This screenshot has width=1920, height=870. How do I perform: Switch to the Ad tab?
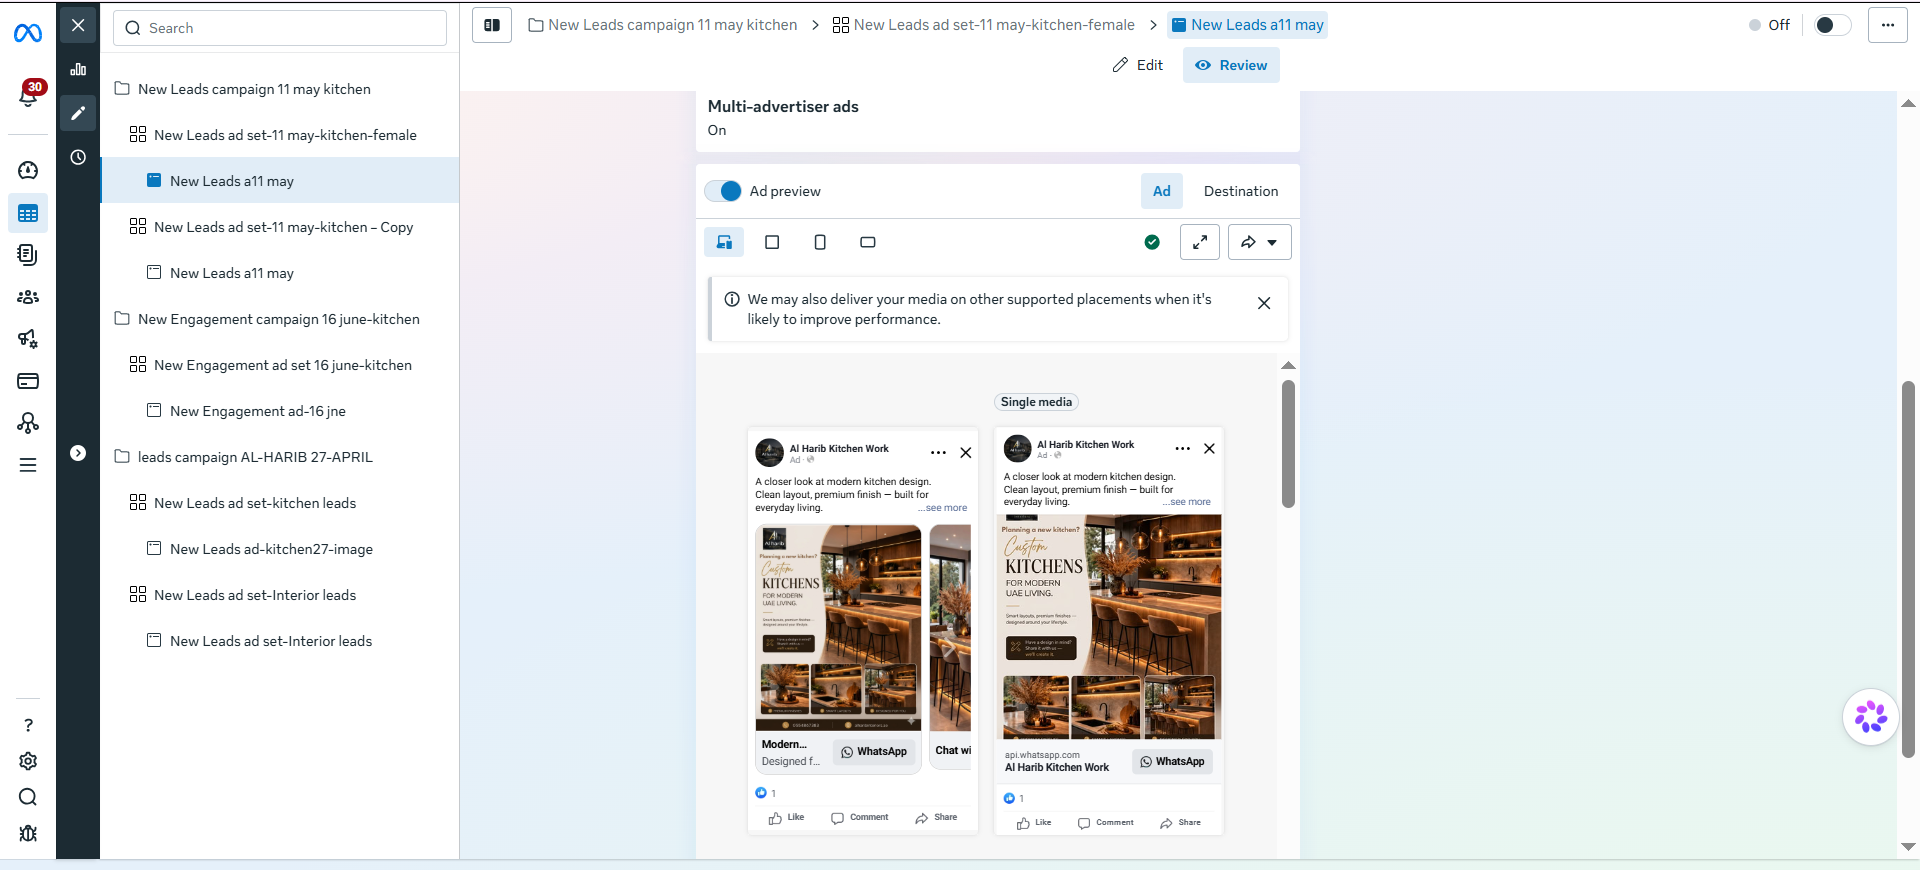click(1161, 191)
